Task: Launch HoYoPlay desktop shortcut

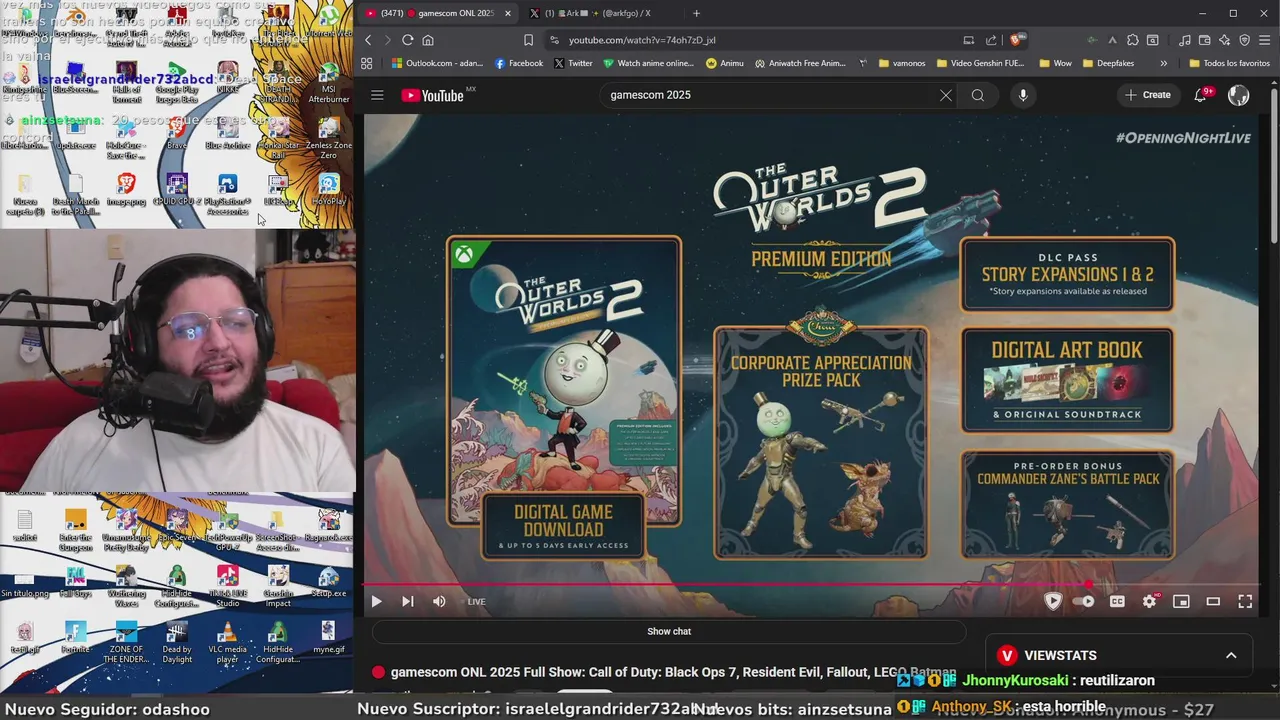Action: click(x=329, y=190)
